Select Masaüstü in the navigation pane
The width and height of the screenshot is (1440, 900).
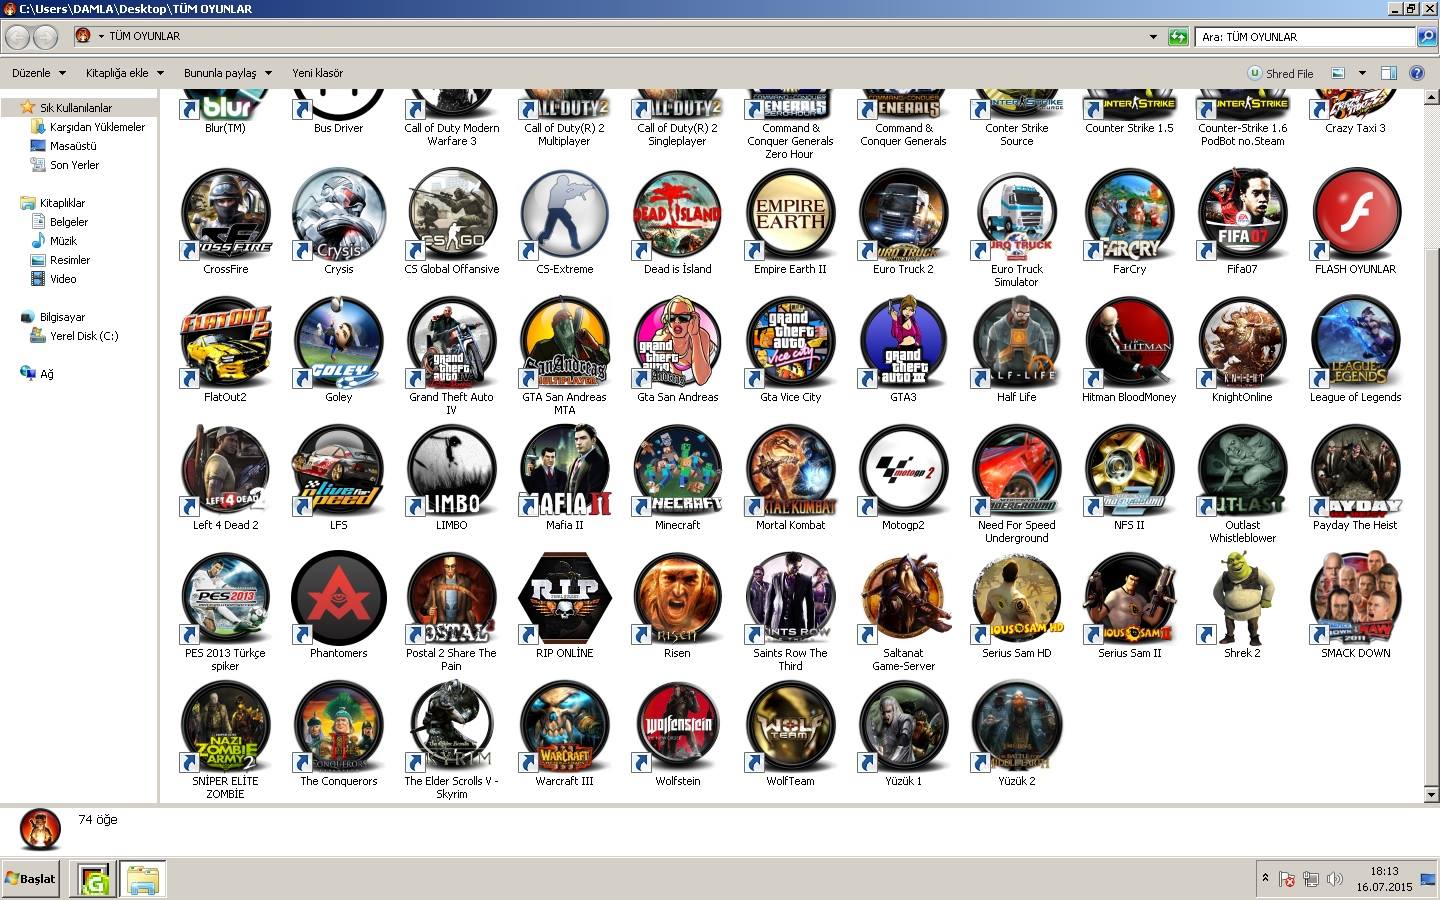tap(73, 146)
